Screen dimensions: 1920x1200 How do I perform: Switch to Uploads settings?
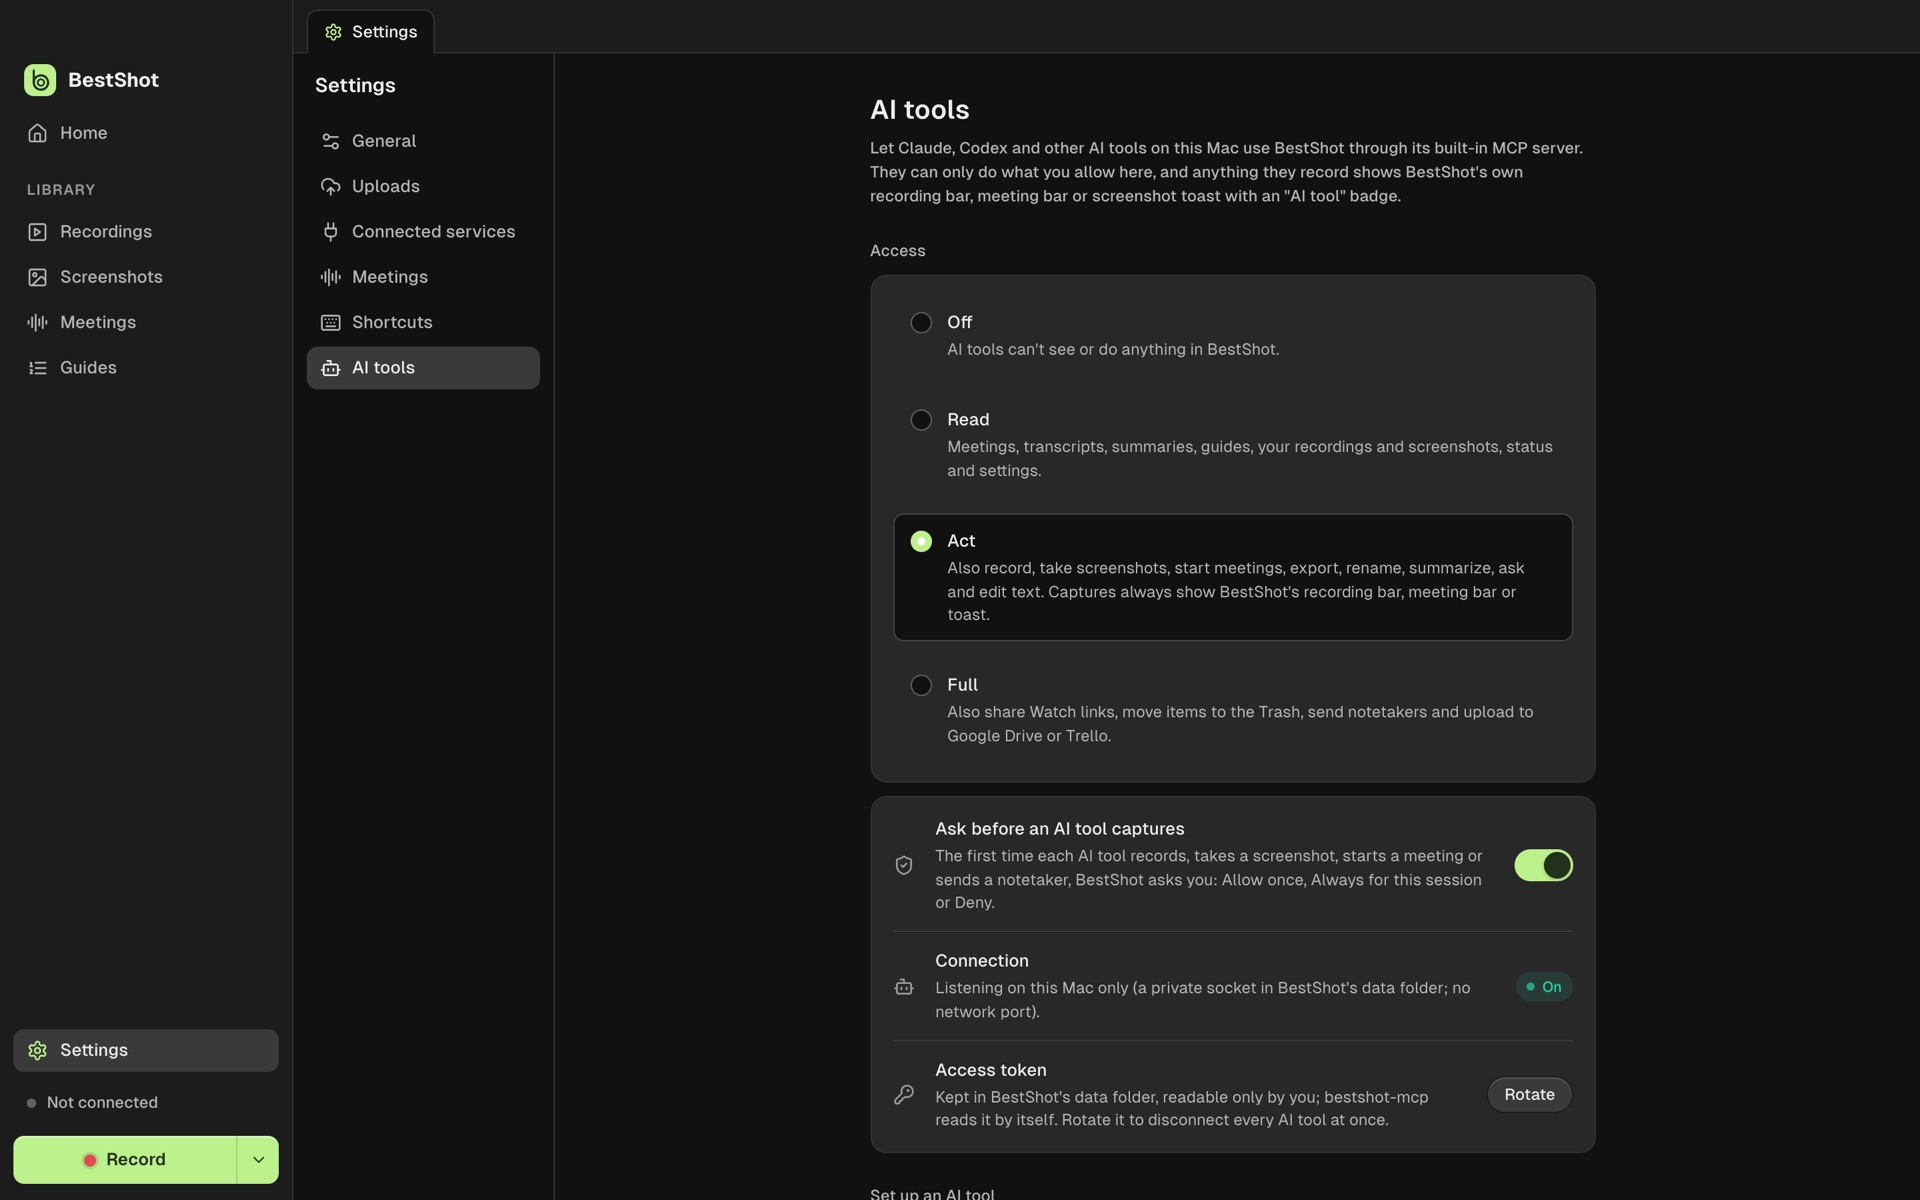(x=423, y=187)
